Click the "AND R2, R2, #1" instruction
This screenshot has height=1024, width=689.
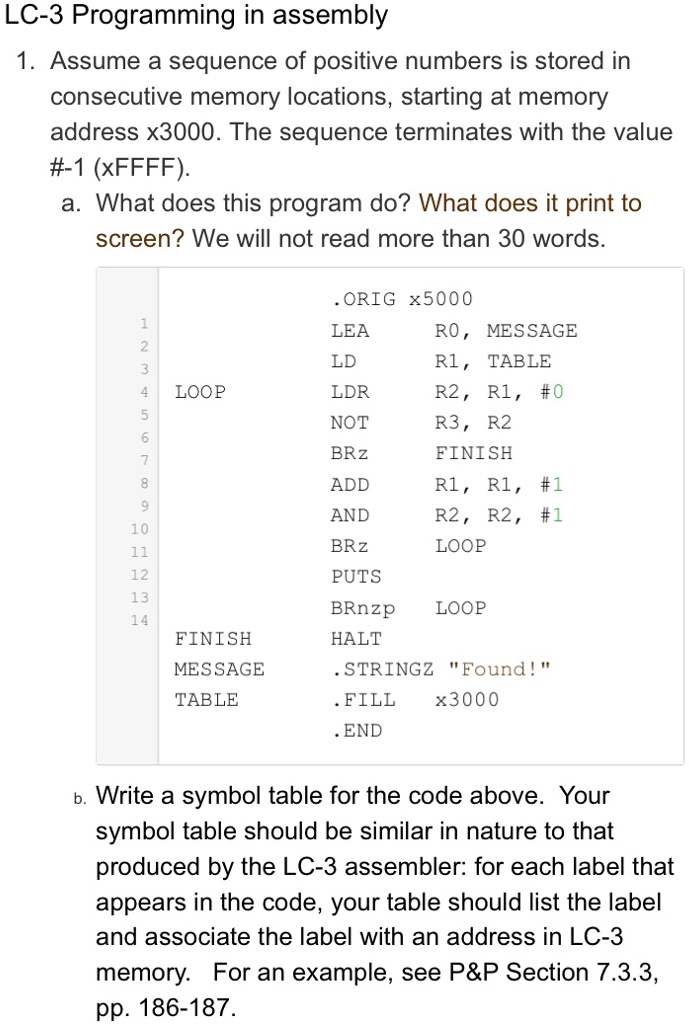[x=447, y=515]
